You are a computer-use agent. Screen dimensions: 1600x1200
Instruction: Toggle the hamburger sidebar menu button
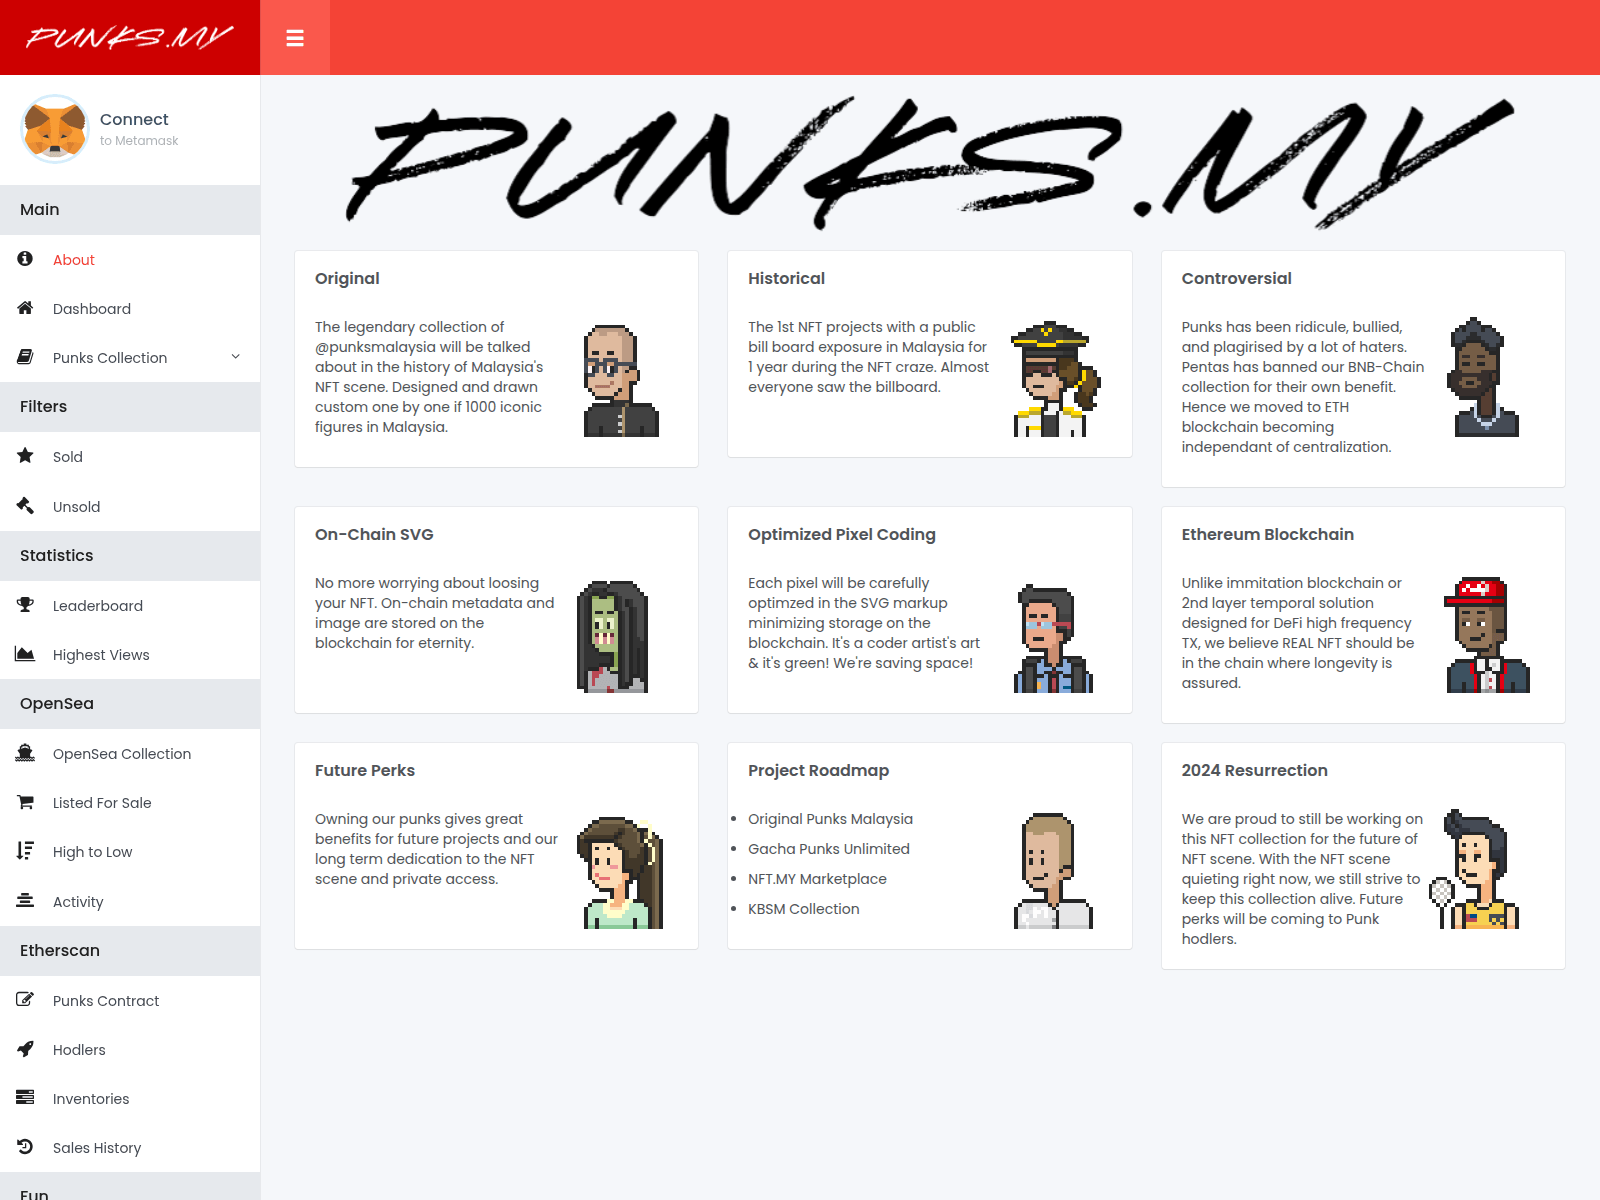(295, 38)
